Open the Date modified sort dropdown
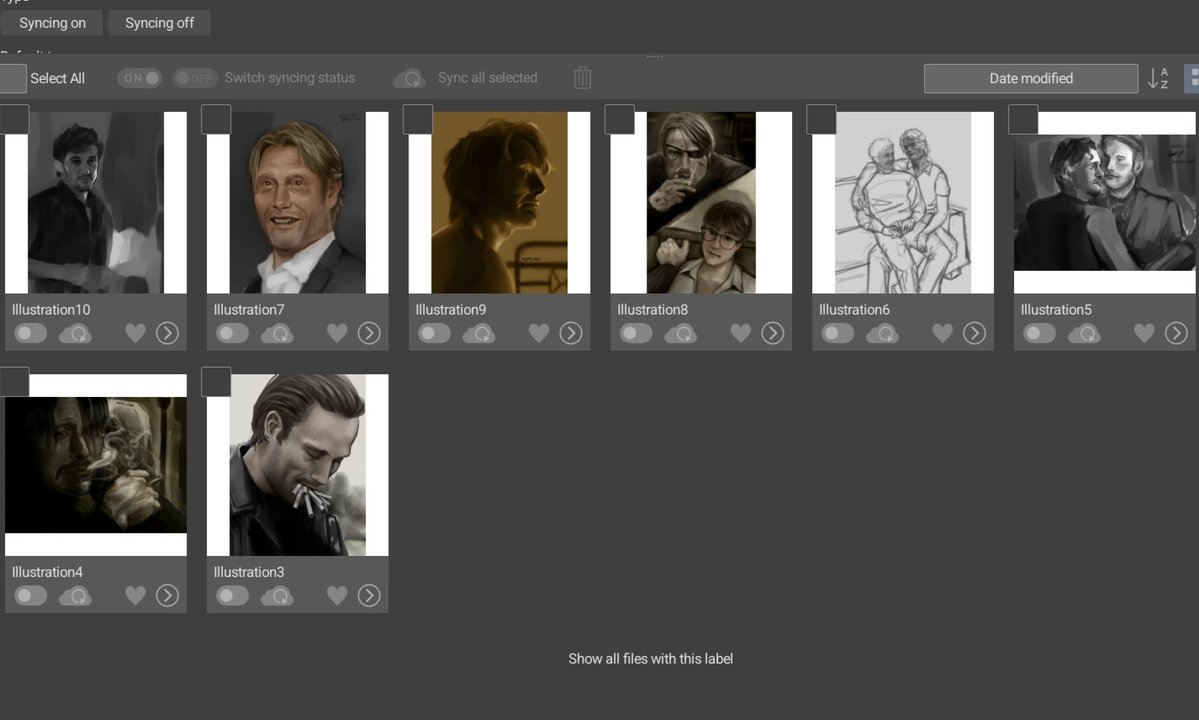 pyautogui.click(x=1031, y=78)
